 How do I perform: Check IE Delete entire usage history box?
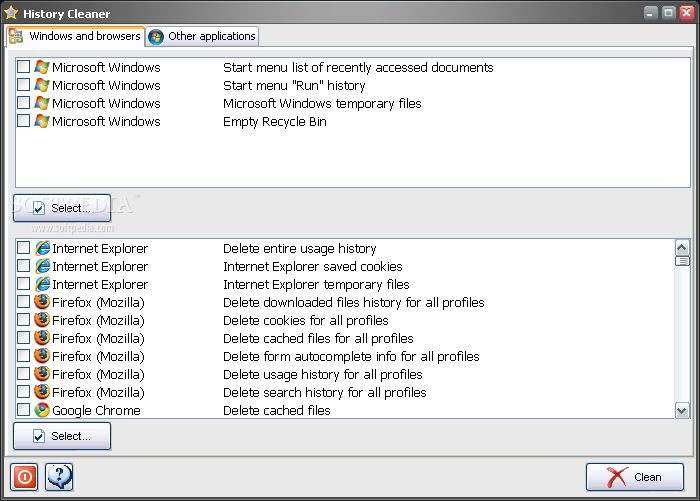click(23, 247)
